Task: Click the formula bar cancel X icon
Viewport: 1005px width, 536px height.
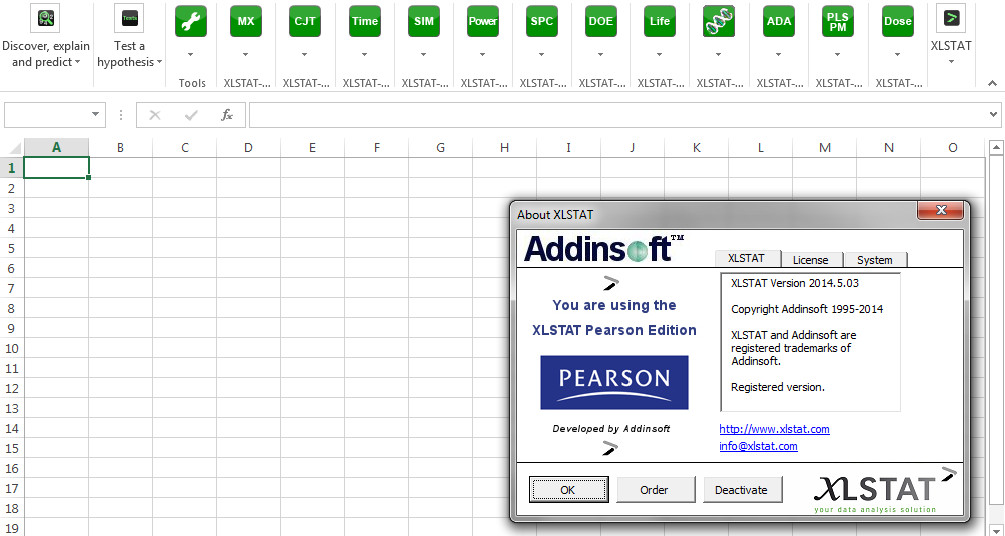Action: coord(154,115)
